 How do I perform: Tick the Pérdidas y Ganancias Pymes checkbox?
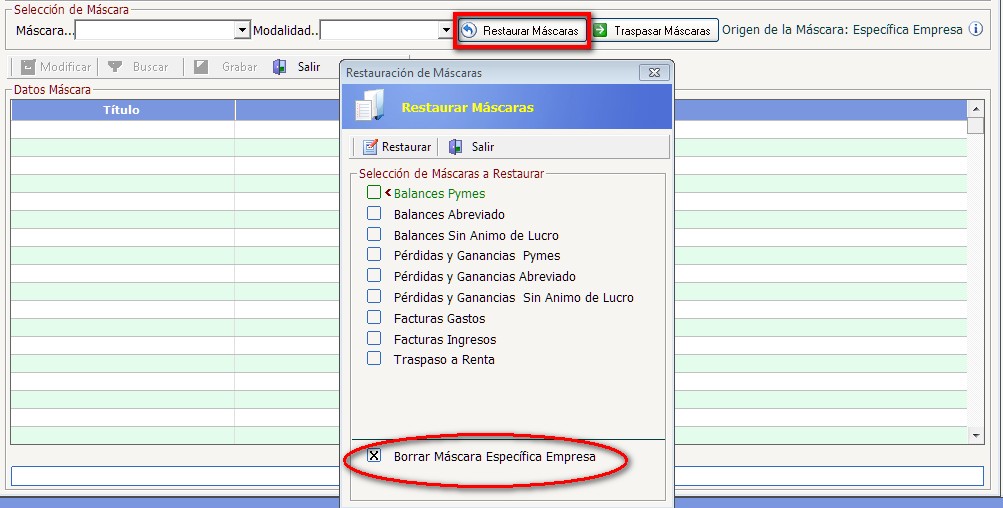(x=374, y=255)
